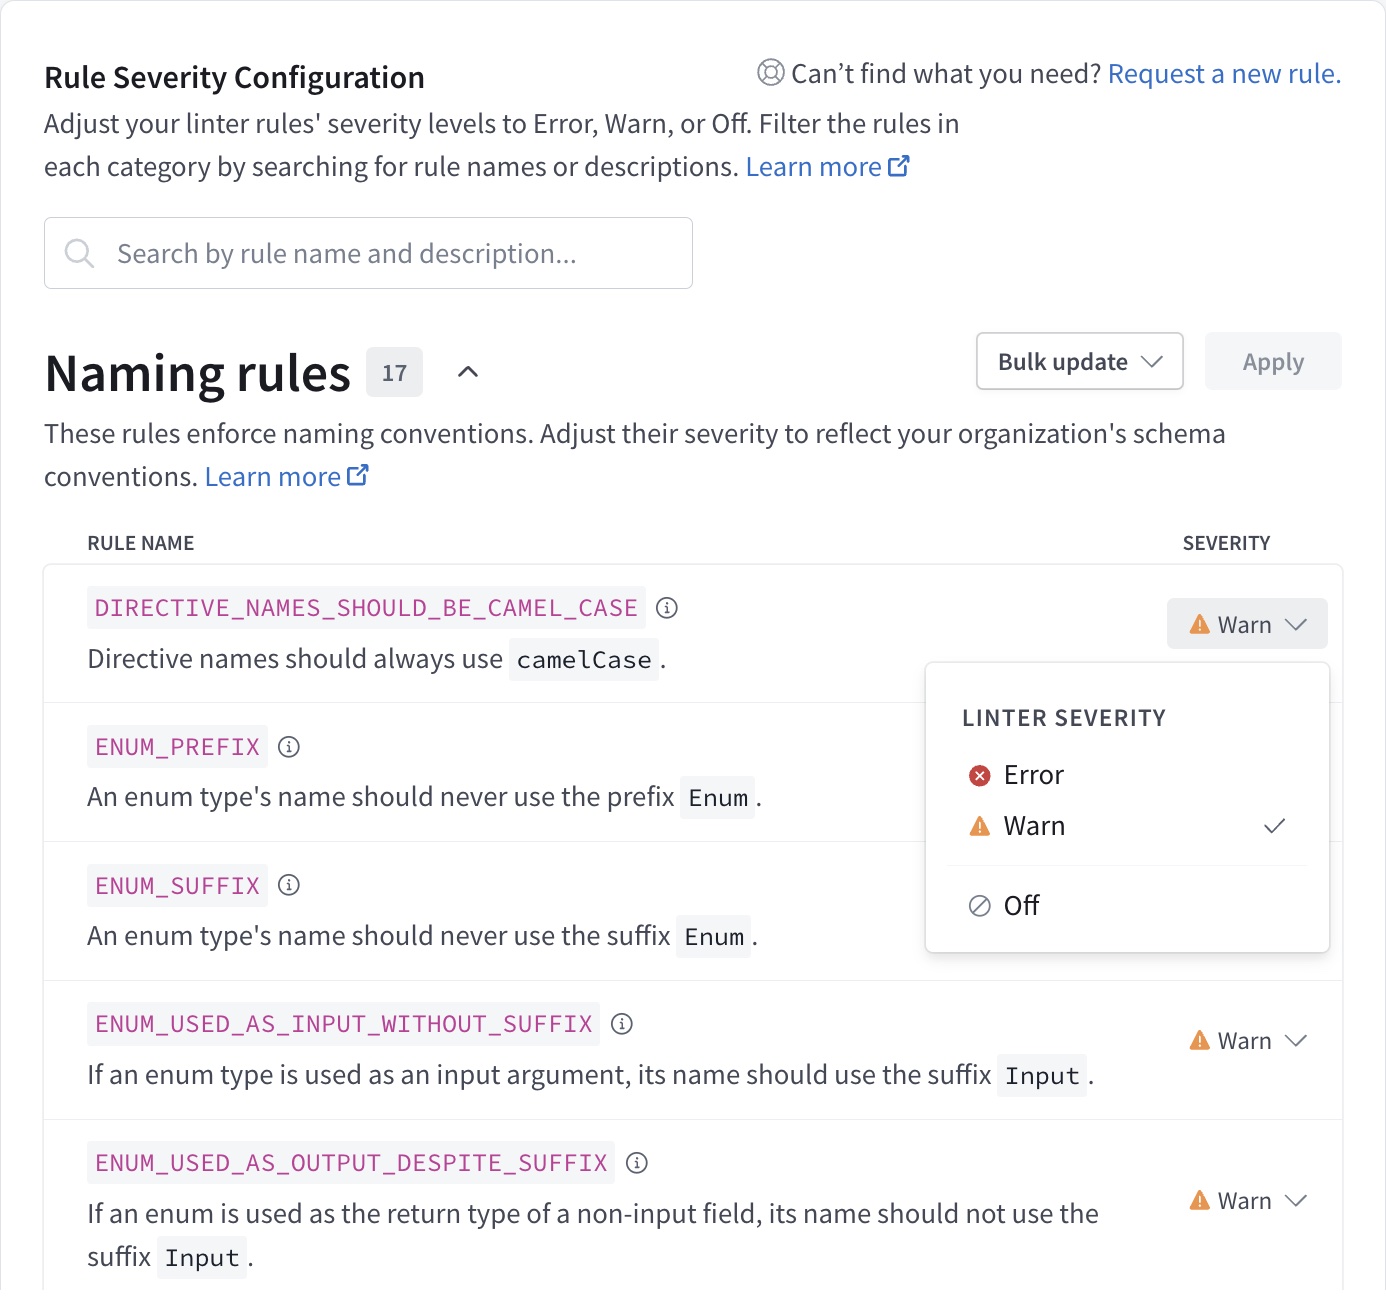
Task: Click the red Error severity icon in the popup
Action: click(x=978, y=774)
